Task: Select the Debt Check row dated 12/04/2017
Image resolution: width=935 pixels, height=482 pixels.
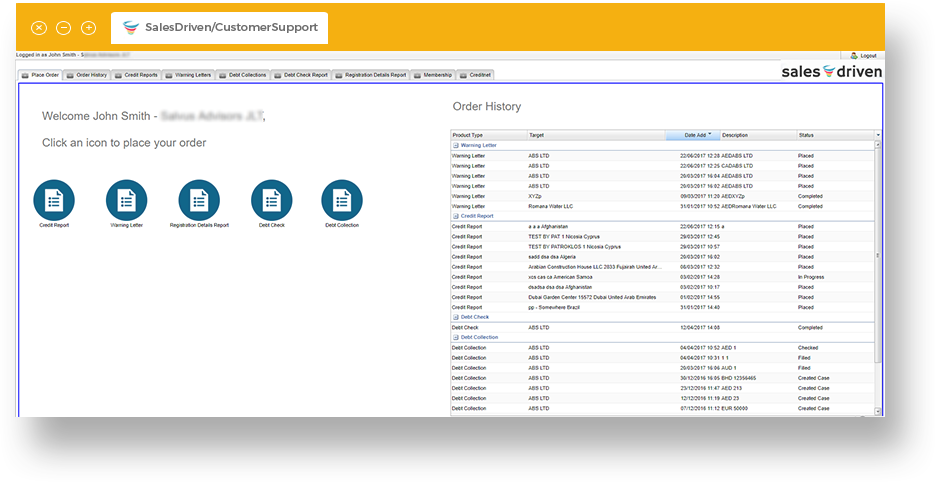Action: pyautogui.click(x=662, y=327)
